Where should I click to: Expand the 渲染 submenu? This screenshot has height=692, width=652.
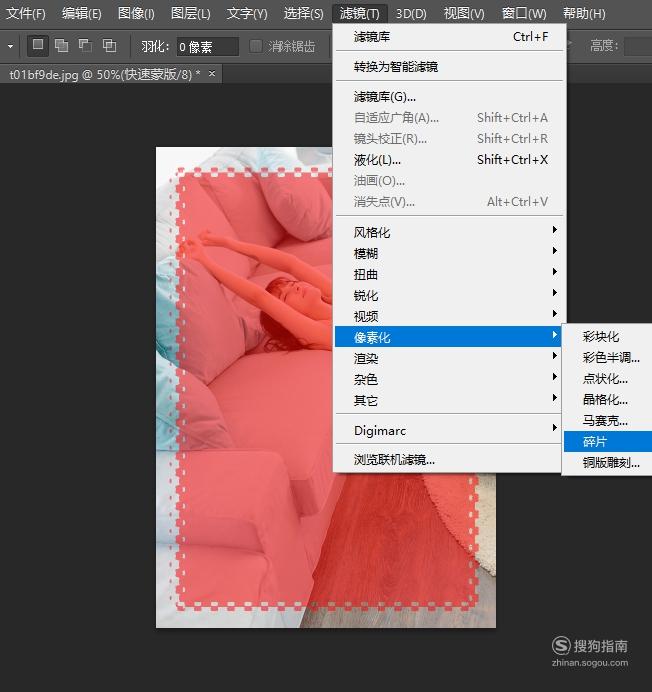pyautogui.click(x=449, y=358)
